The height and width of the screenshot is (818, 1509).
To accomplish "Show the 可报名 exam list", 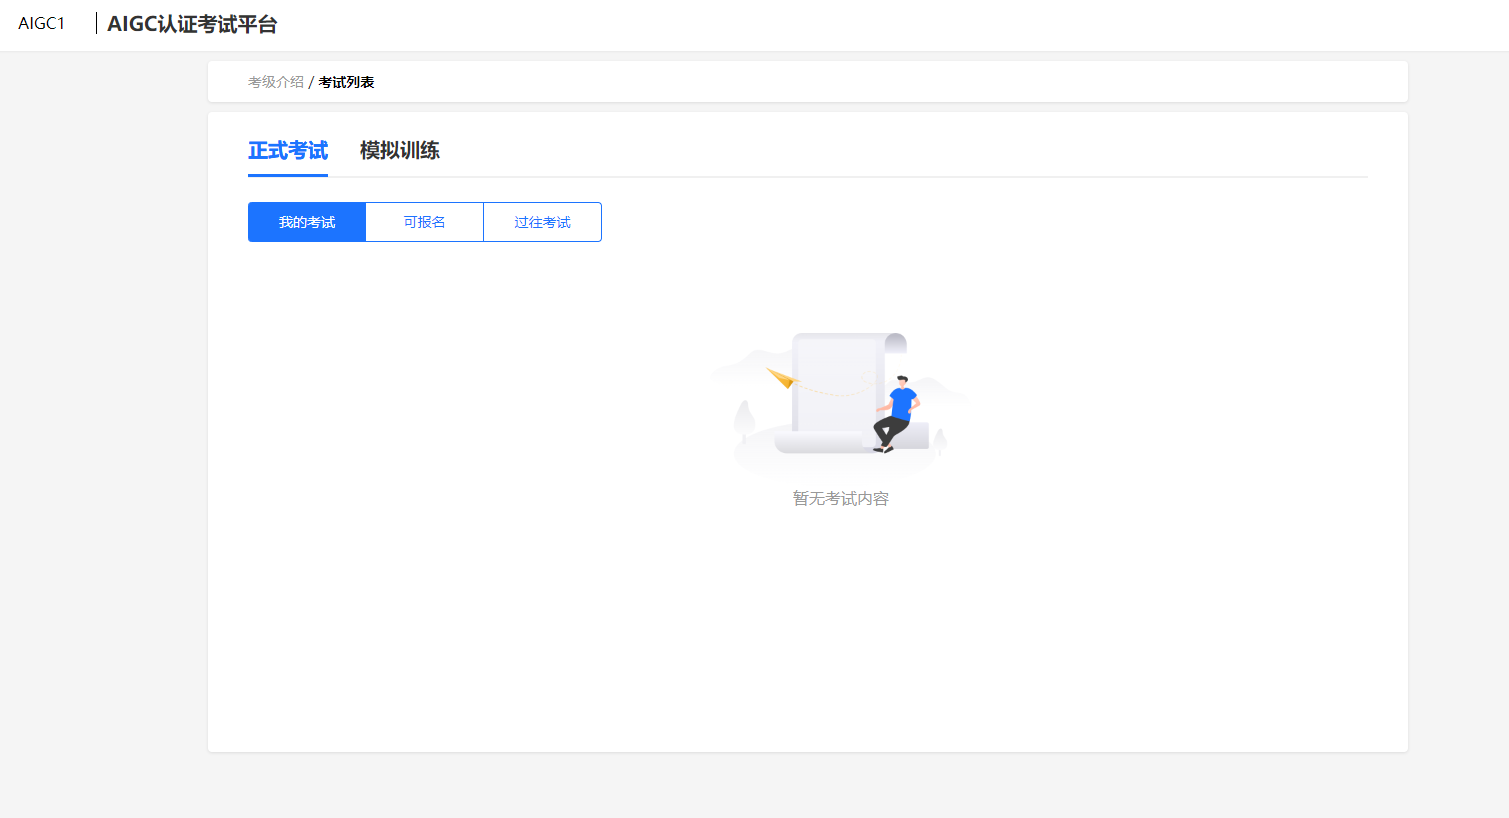I will tap(425, 222).
